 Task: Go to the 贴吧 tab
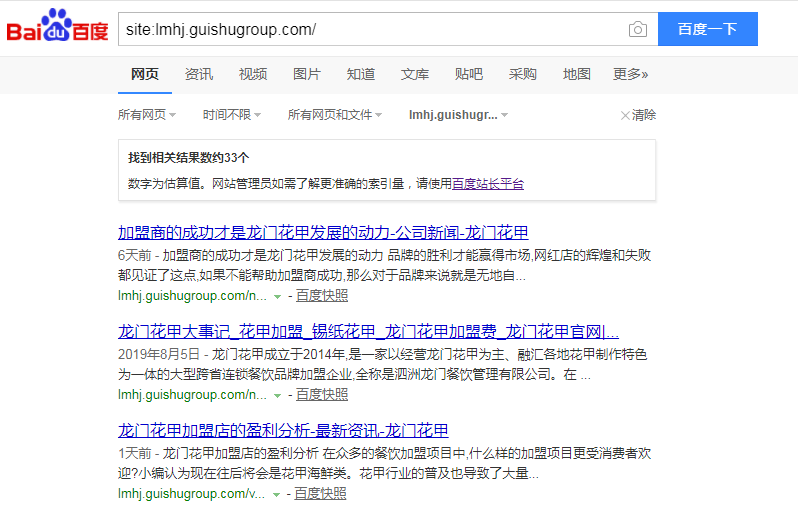click(x=469, y=74)
